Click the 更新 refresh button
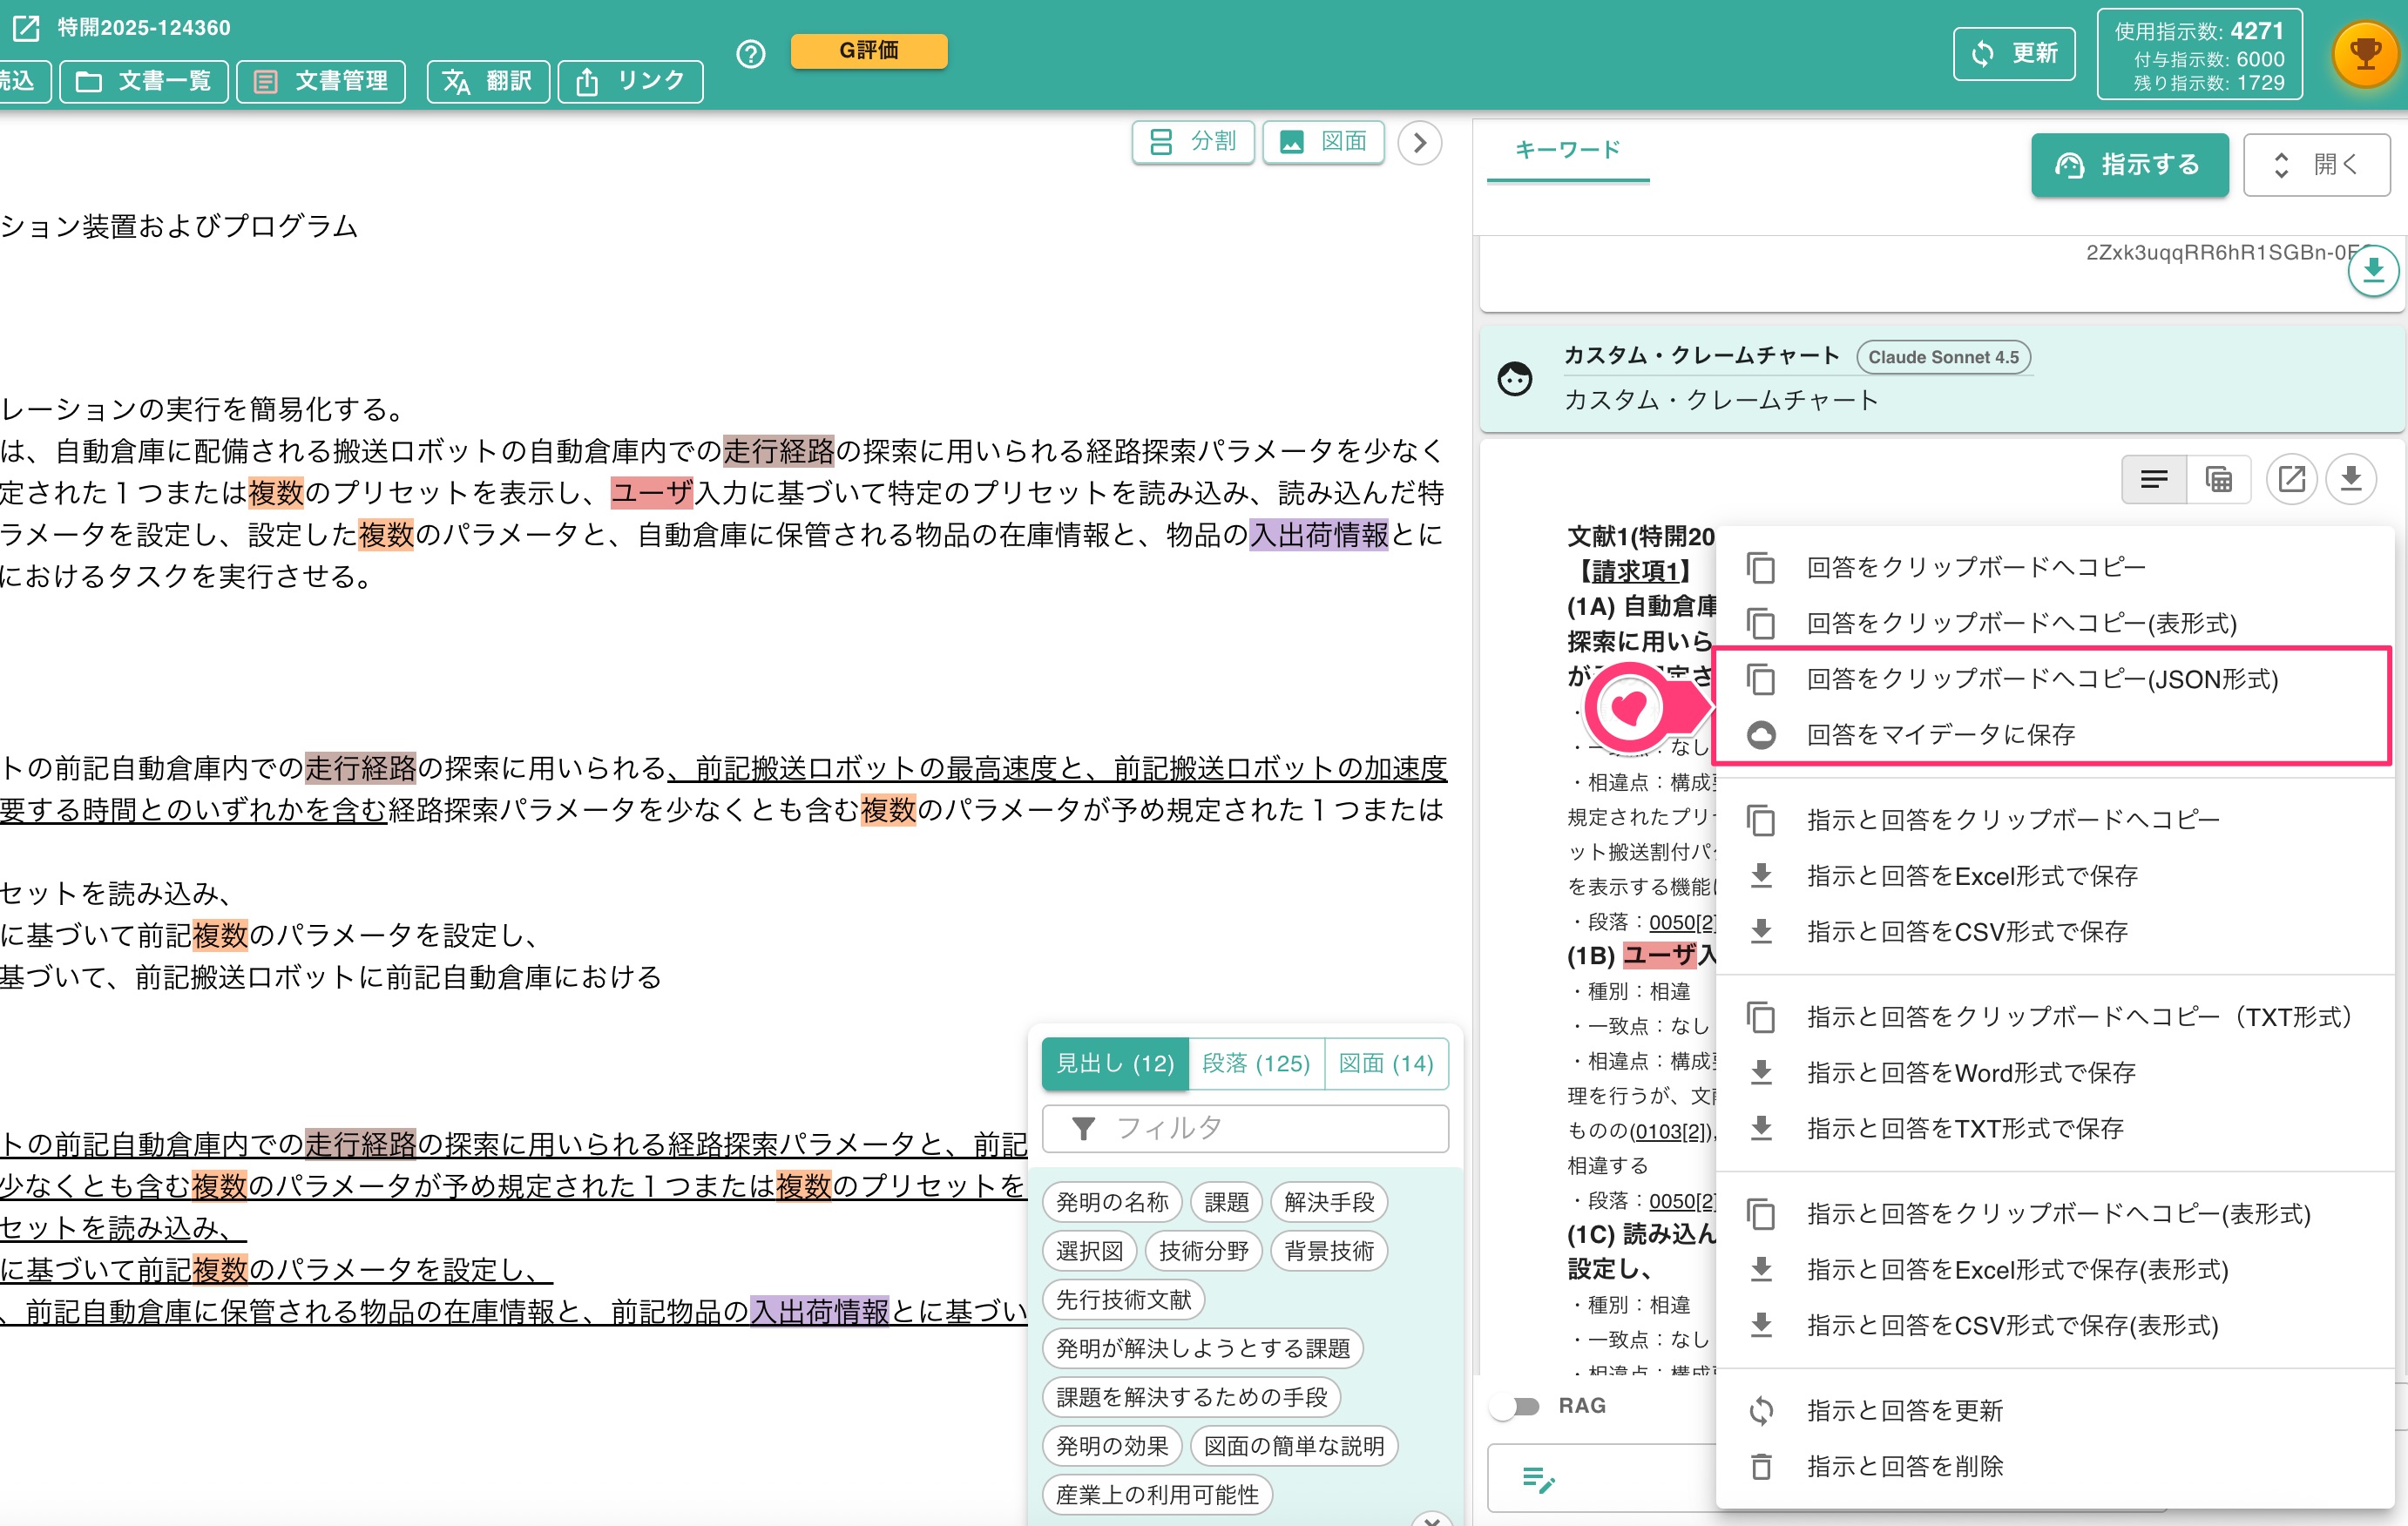2408x1526 pixels. coord(2014,53)
